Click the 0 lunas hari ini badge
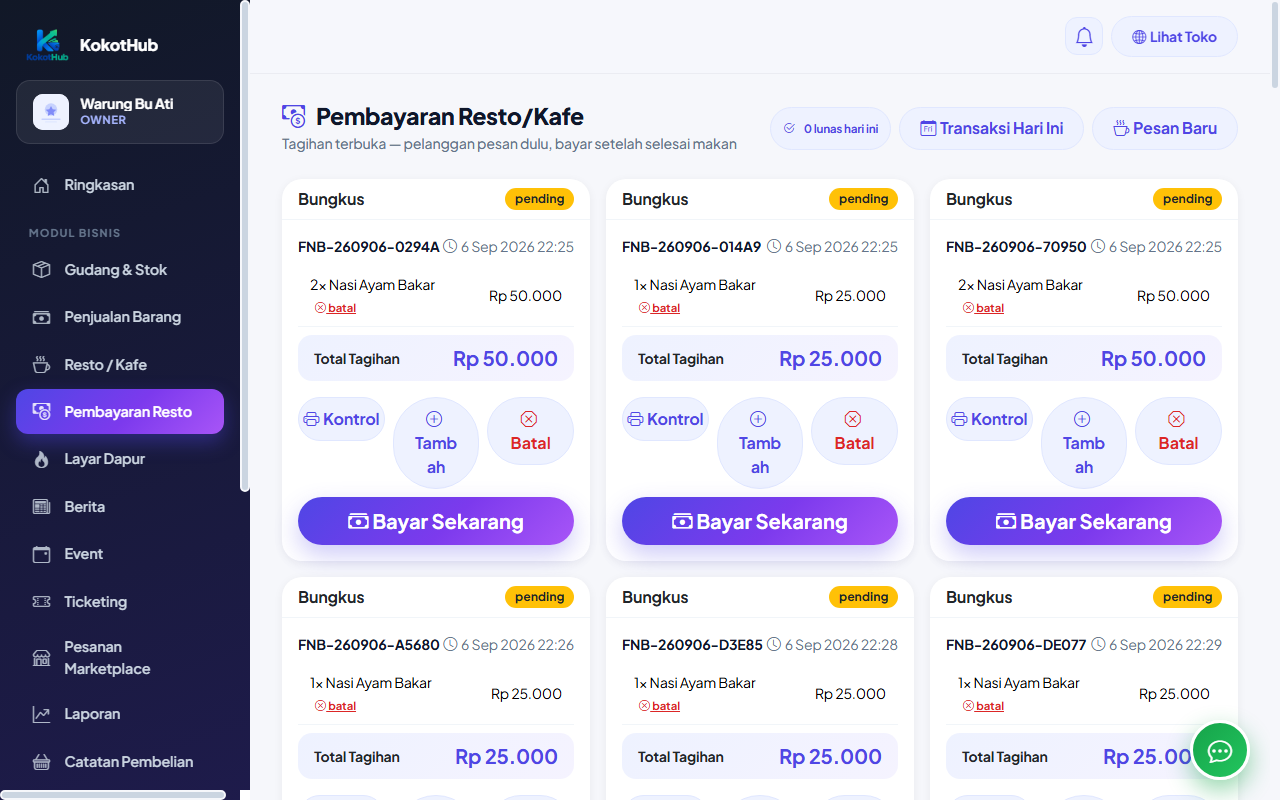 (x=830, y=128)
